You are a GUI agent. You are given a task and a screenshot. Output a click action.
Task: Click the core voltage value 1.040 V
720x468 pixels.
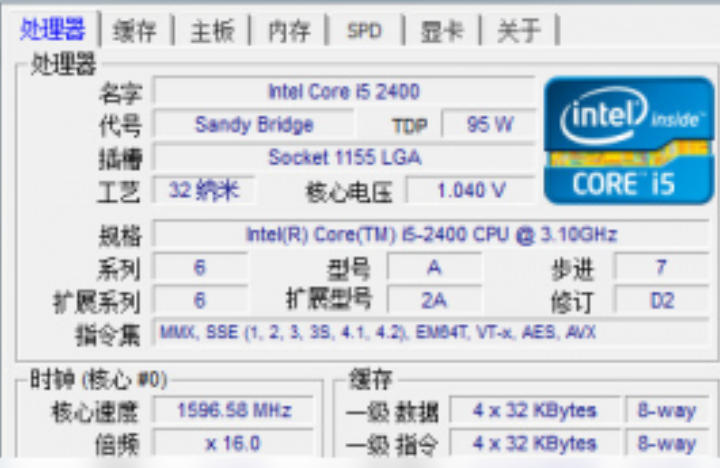tap(471, 190)
